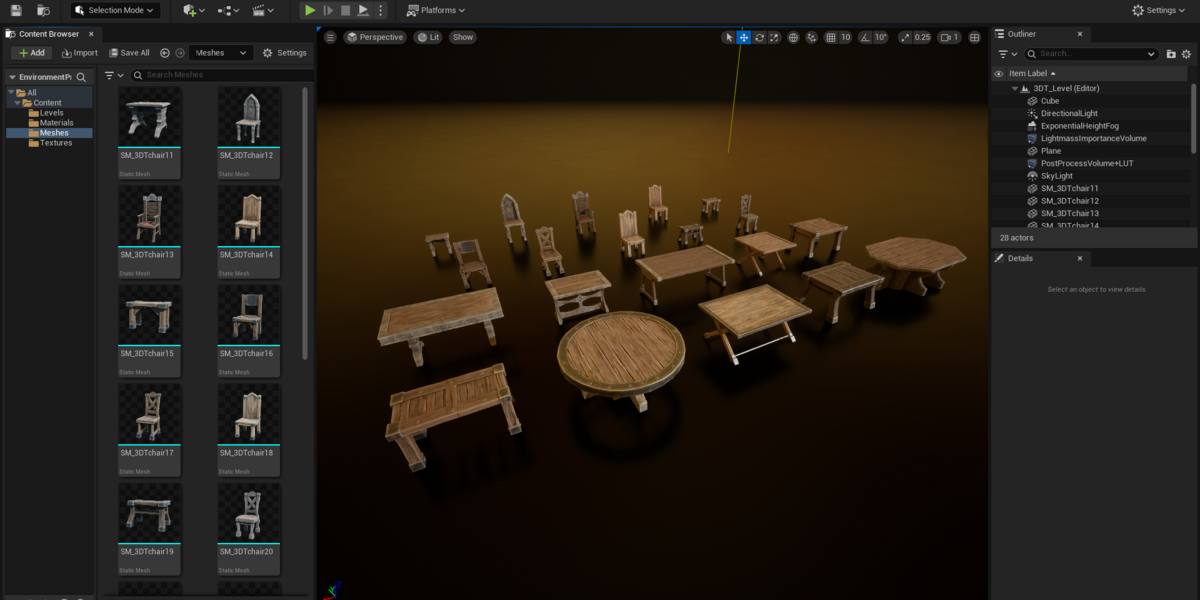Open play mode options via three dots
The width and height of the screenshot is (1200, 600).
380,10
